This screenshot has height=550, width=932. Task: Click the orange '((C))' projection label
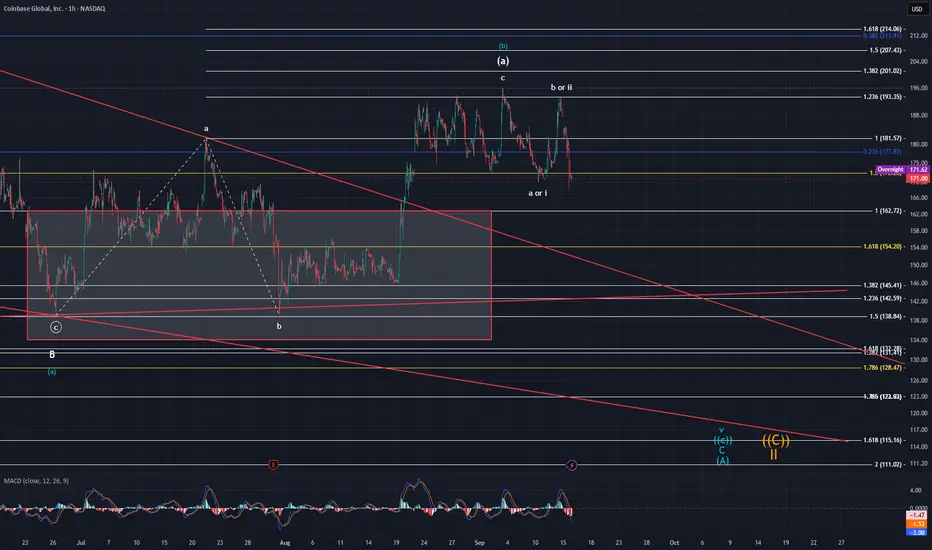pos(776,441)
